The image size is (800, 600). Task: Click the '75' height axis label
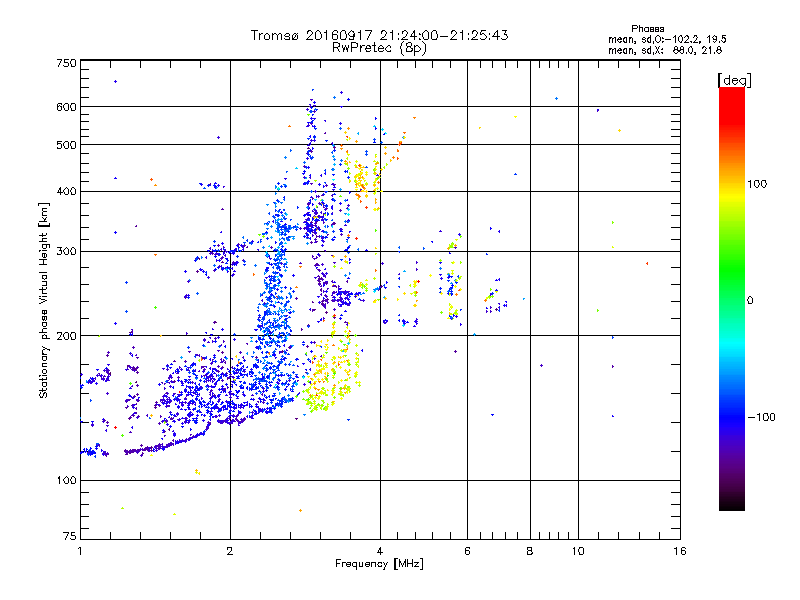click(70, 536)
